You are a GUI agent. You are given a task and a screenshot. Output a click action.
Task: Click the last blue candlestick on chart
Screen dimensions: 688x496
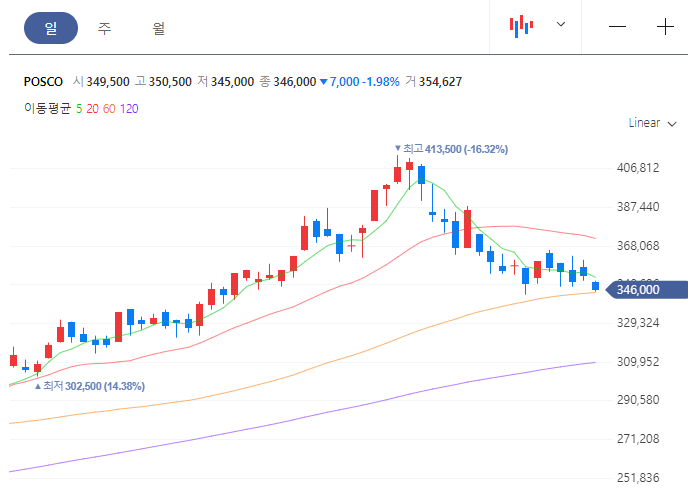595,286
